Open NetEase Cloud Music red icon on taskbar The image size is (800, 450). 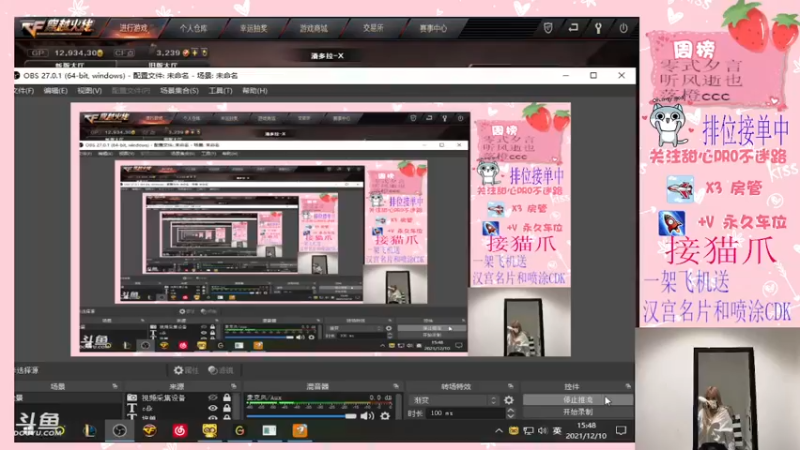coord(180,431)
